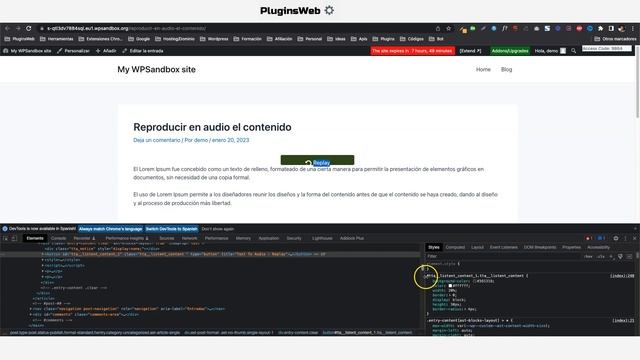The width and height of the screenshot is (640, 360).
Task: Open the Sources tab in DevTools
Action: [167, 238]
